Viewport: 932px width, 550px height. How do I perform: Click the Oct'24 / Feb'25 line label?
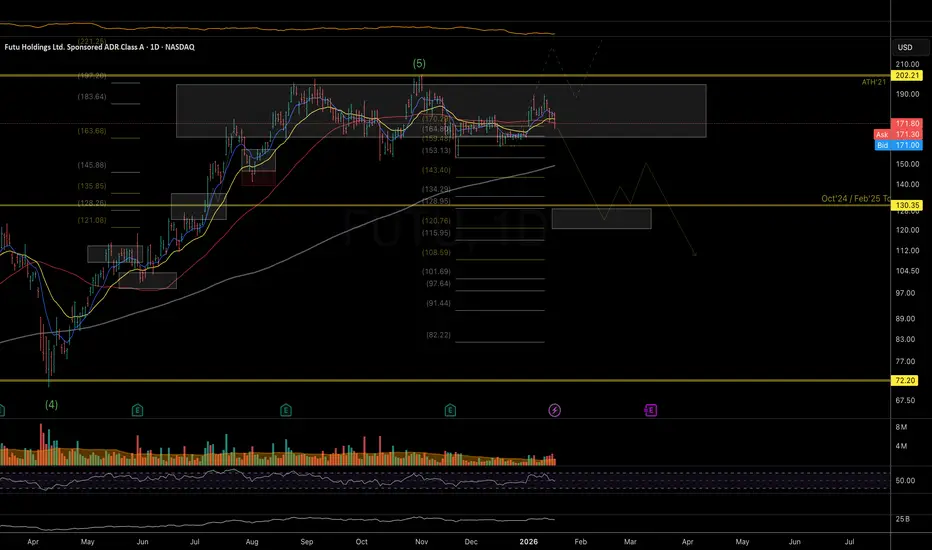855,199
